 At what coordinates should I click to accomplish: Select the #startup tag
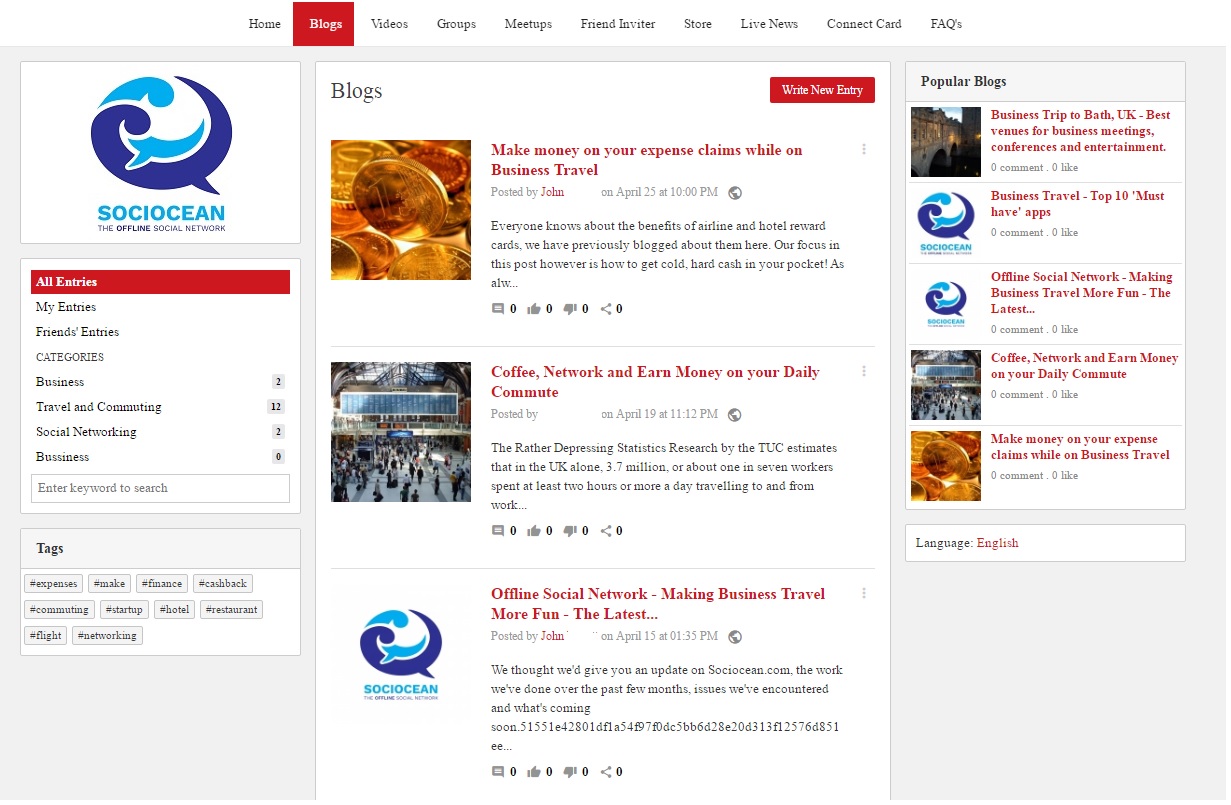pyautogui.click(x=125, y=610)
